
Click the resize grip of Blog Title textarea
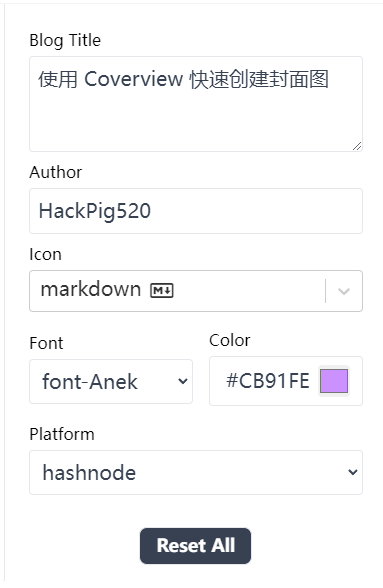click(x=357, y=146)
